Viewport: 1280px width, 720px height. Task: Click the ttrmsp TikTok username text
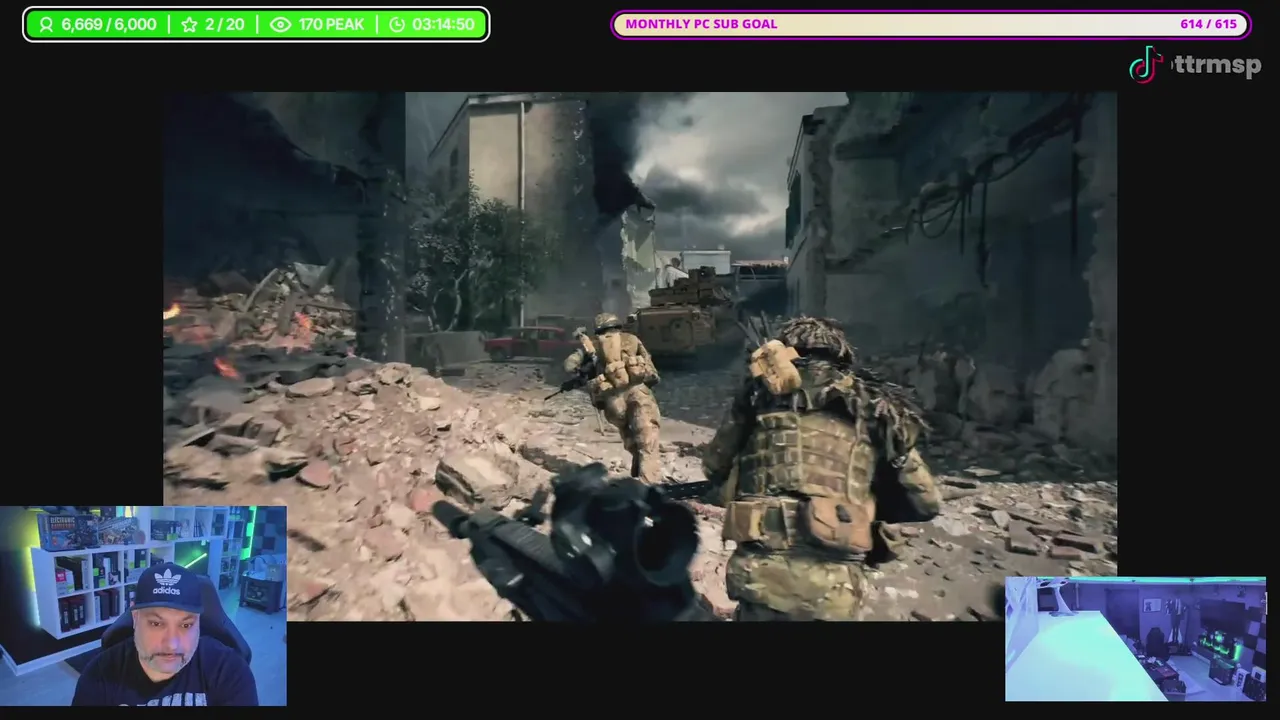pos(1217,66)
